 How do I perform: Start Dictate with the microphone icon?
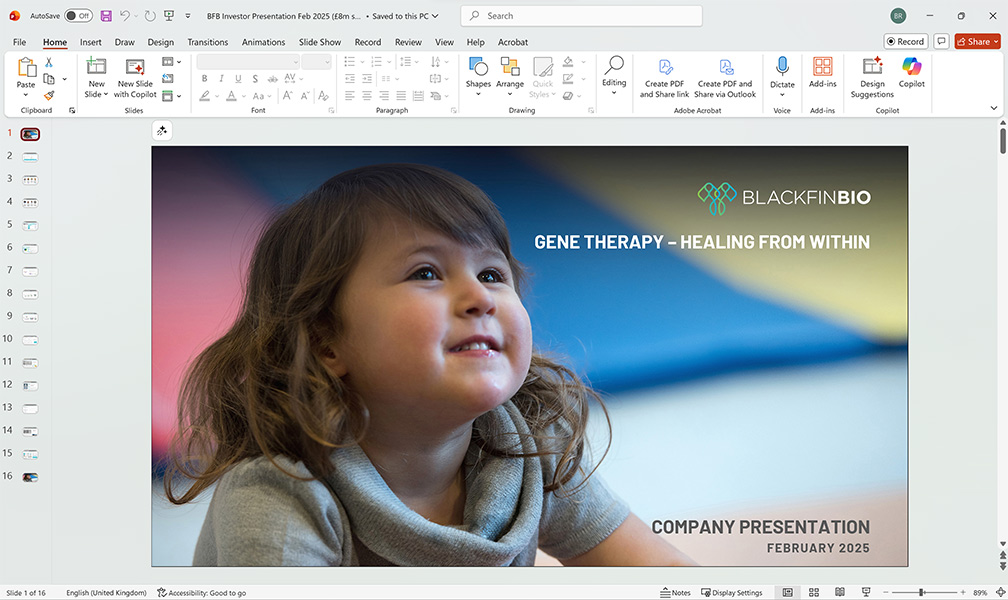click(782, 68)
